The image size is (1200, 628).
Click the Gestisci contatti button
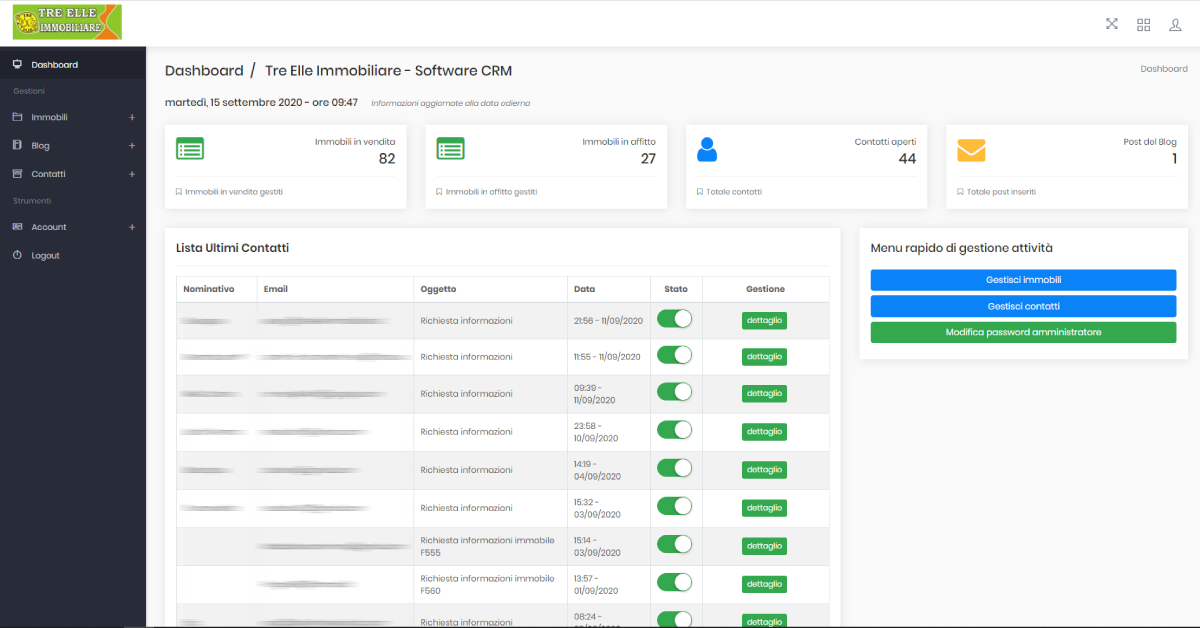(1023, 306)
